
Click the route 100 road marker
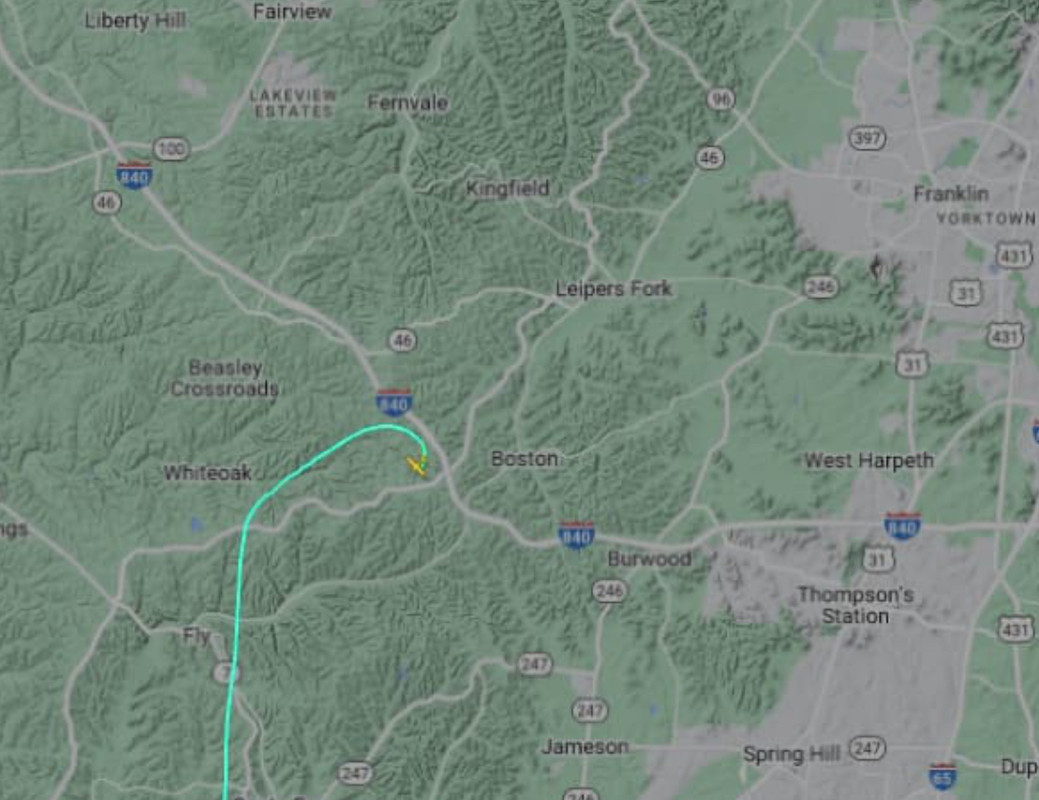[172, 148]
